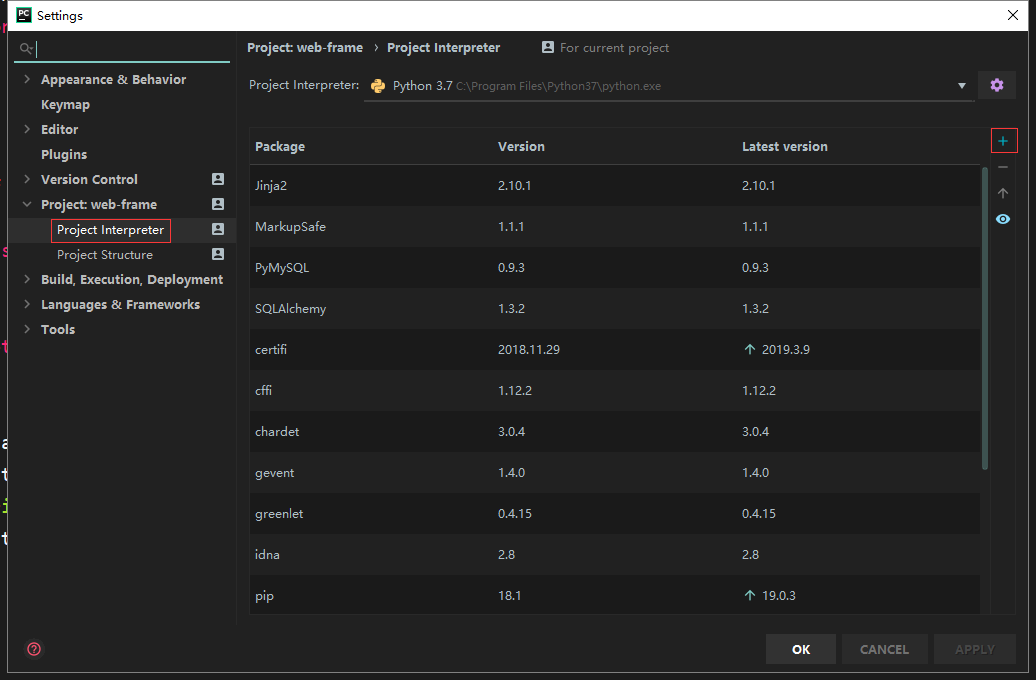The height and width of the screenshot is (680, 1036).
Task: Click the OK button
Action: 801,649
